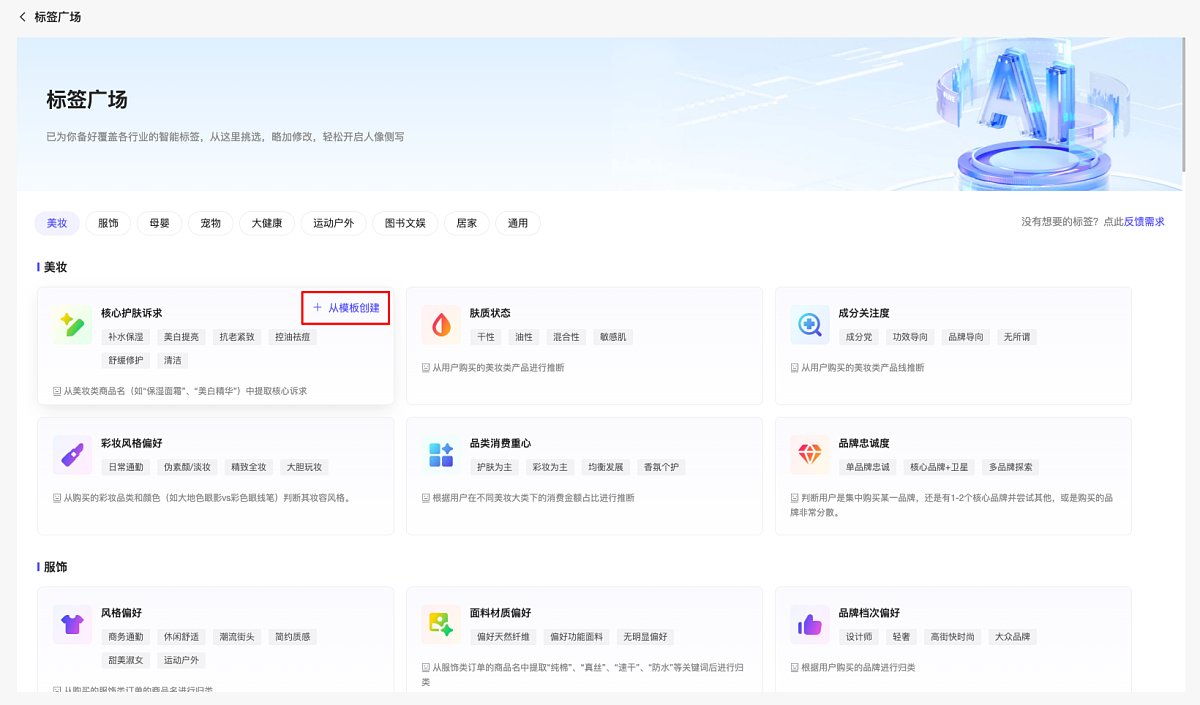Click the 高街快时尚 tag

(953, 637)
